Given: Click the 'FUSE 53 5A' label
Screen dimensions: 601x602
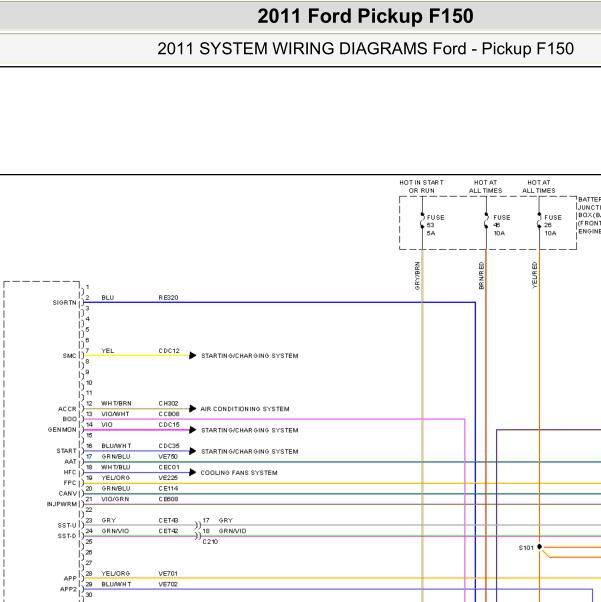Looking at the screenshot, I should pyautogui.click(x=435, y=225).
